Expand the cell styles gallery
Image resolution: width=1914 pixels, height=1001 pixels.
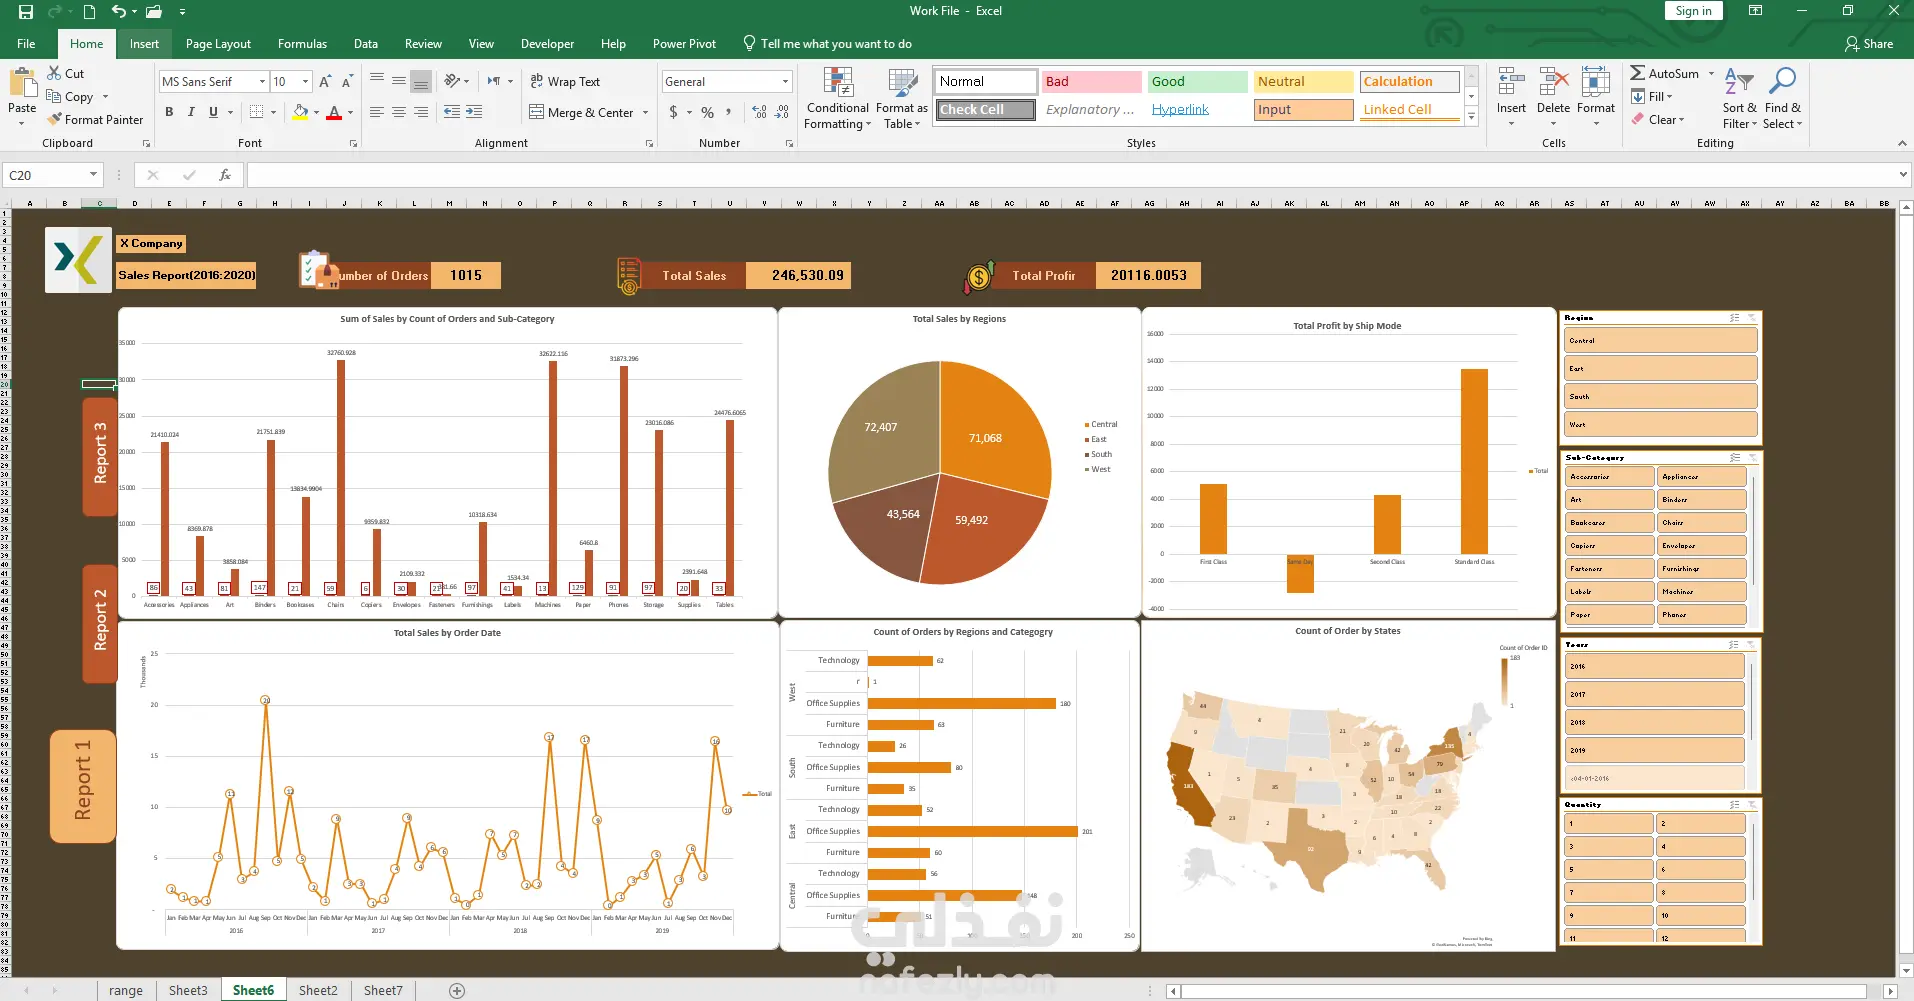pyautogui.click(x=1471, y=117)
